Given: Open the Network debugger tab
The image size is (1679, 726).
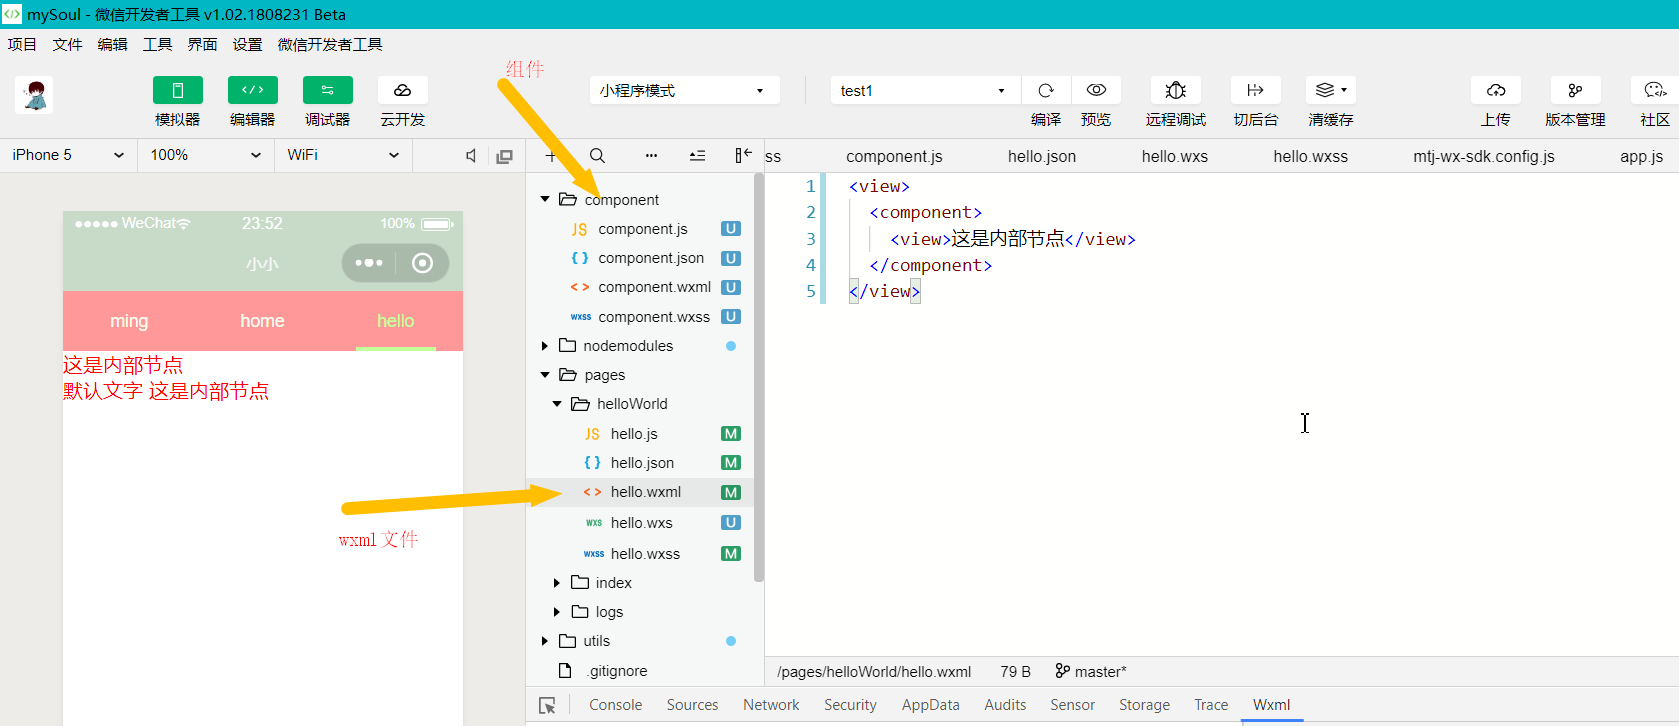Looking at the screenshot, I should coord(771,705).
